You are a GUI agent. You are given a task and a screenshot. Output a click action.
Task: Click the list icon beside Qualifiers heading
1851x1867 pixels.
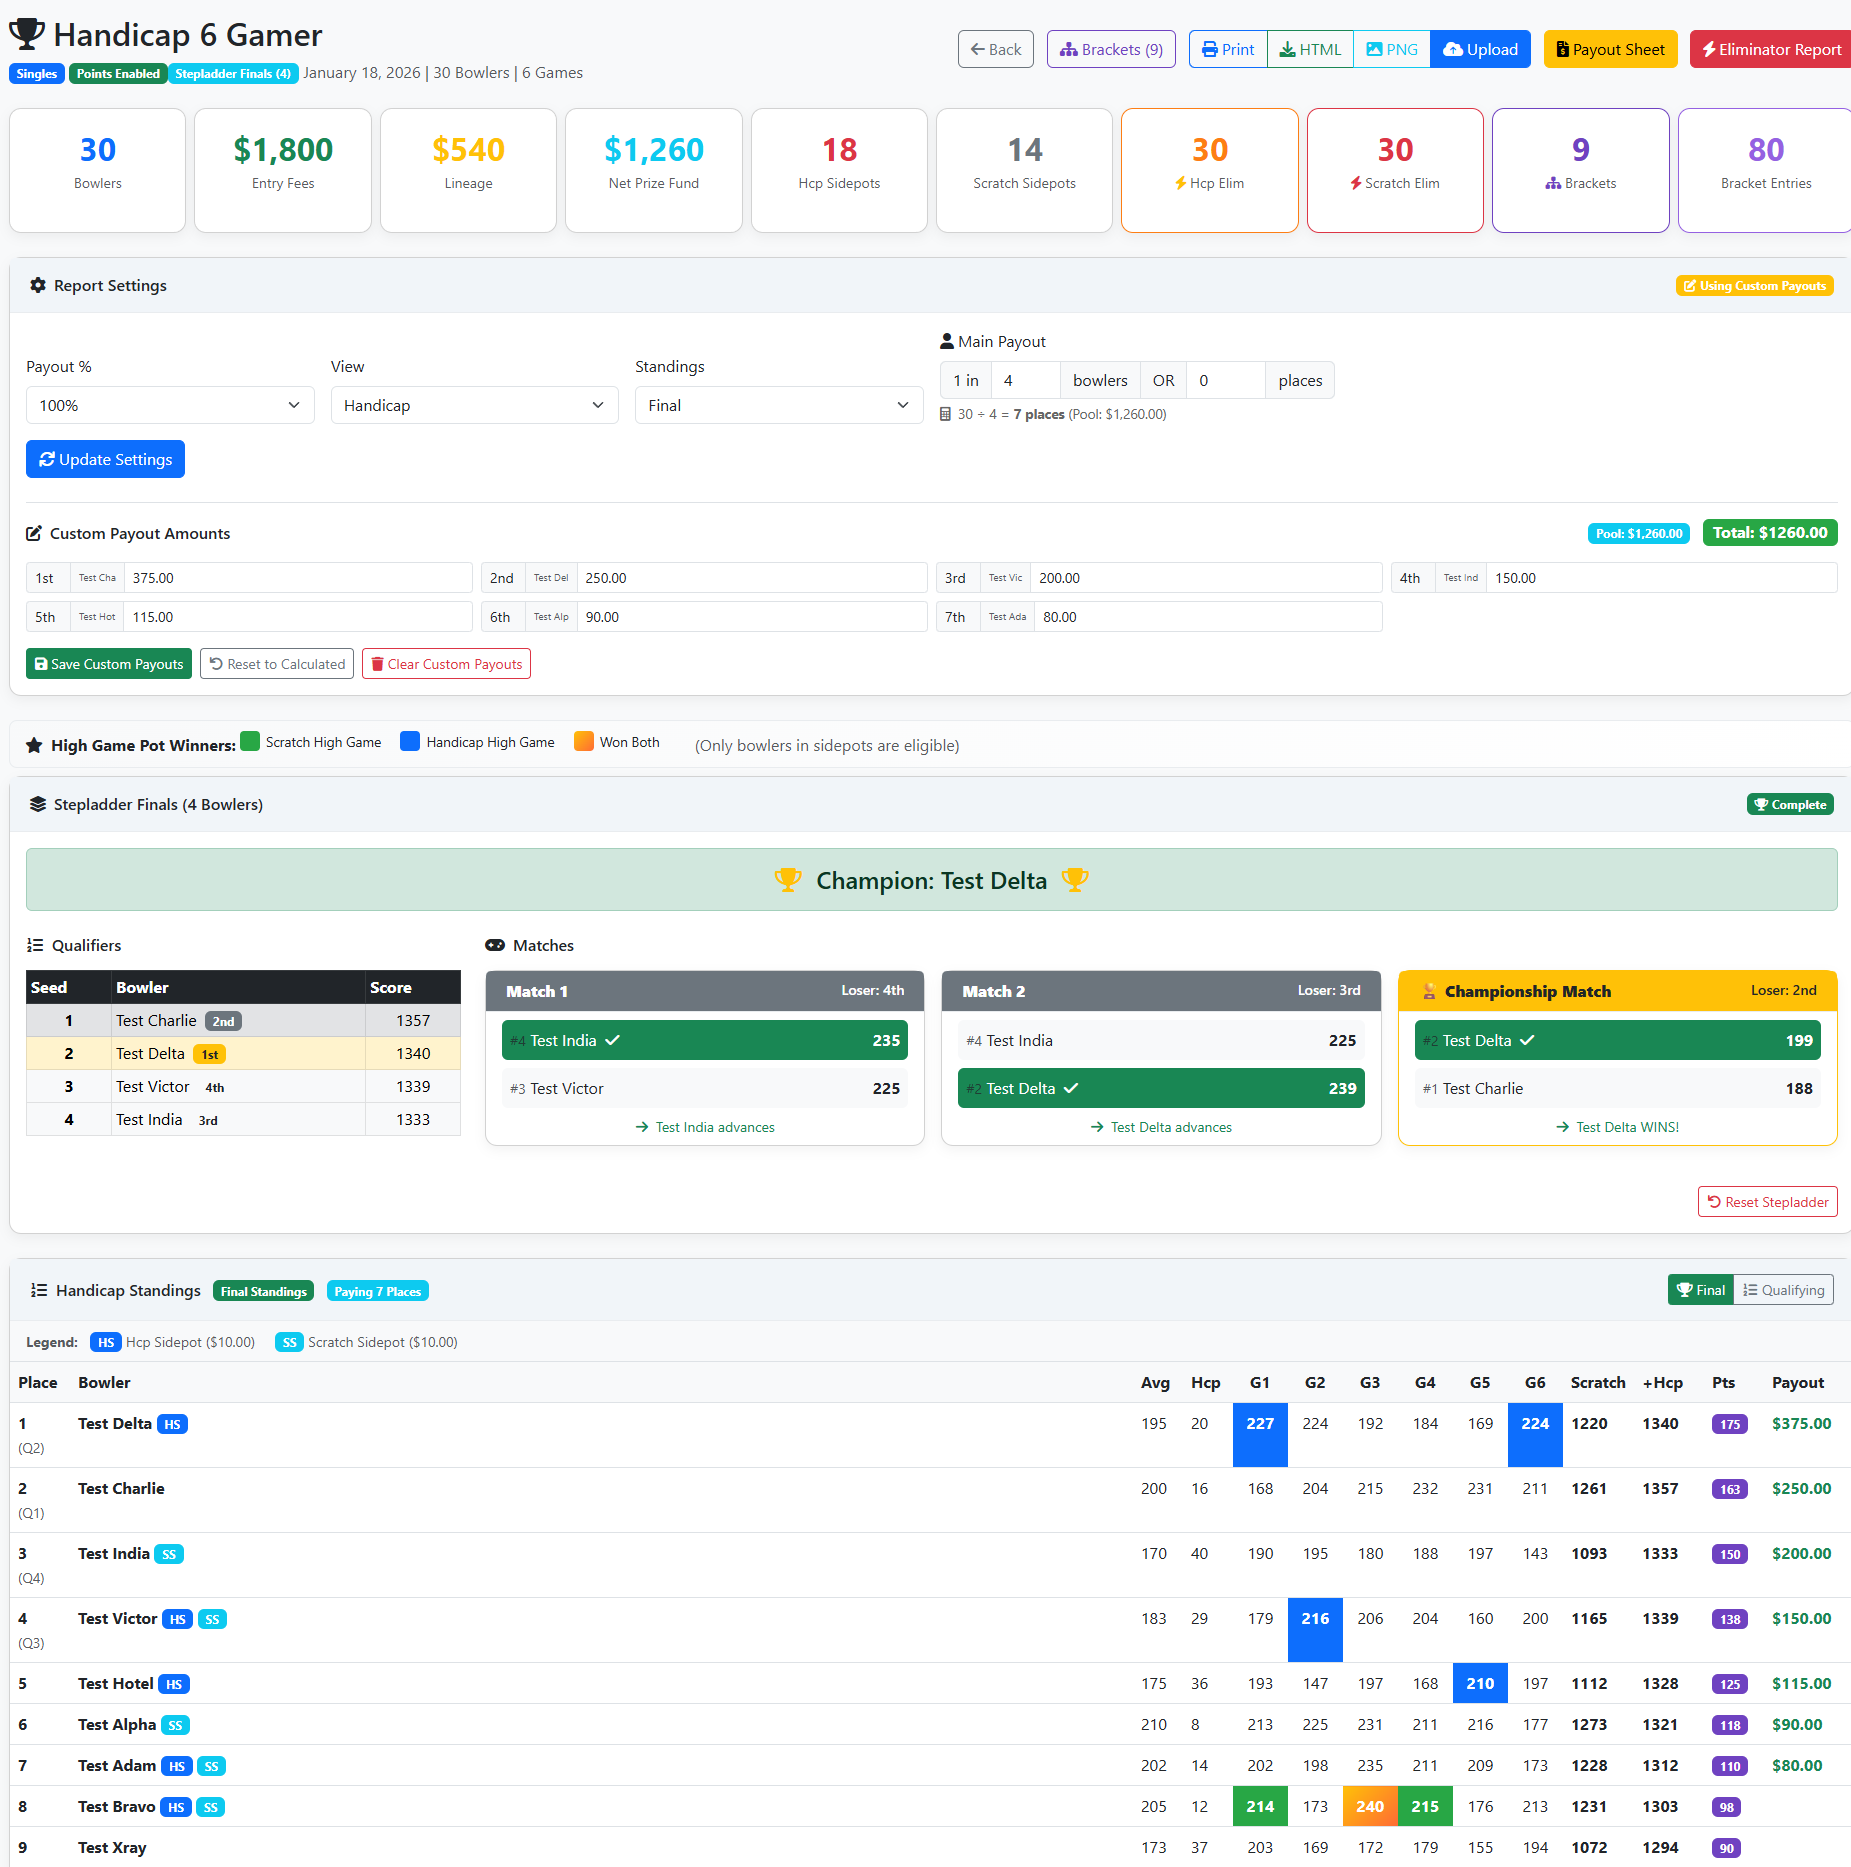(x=35, y=945)
